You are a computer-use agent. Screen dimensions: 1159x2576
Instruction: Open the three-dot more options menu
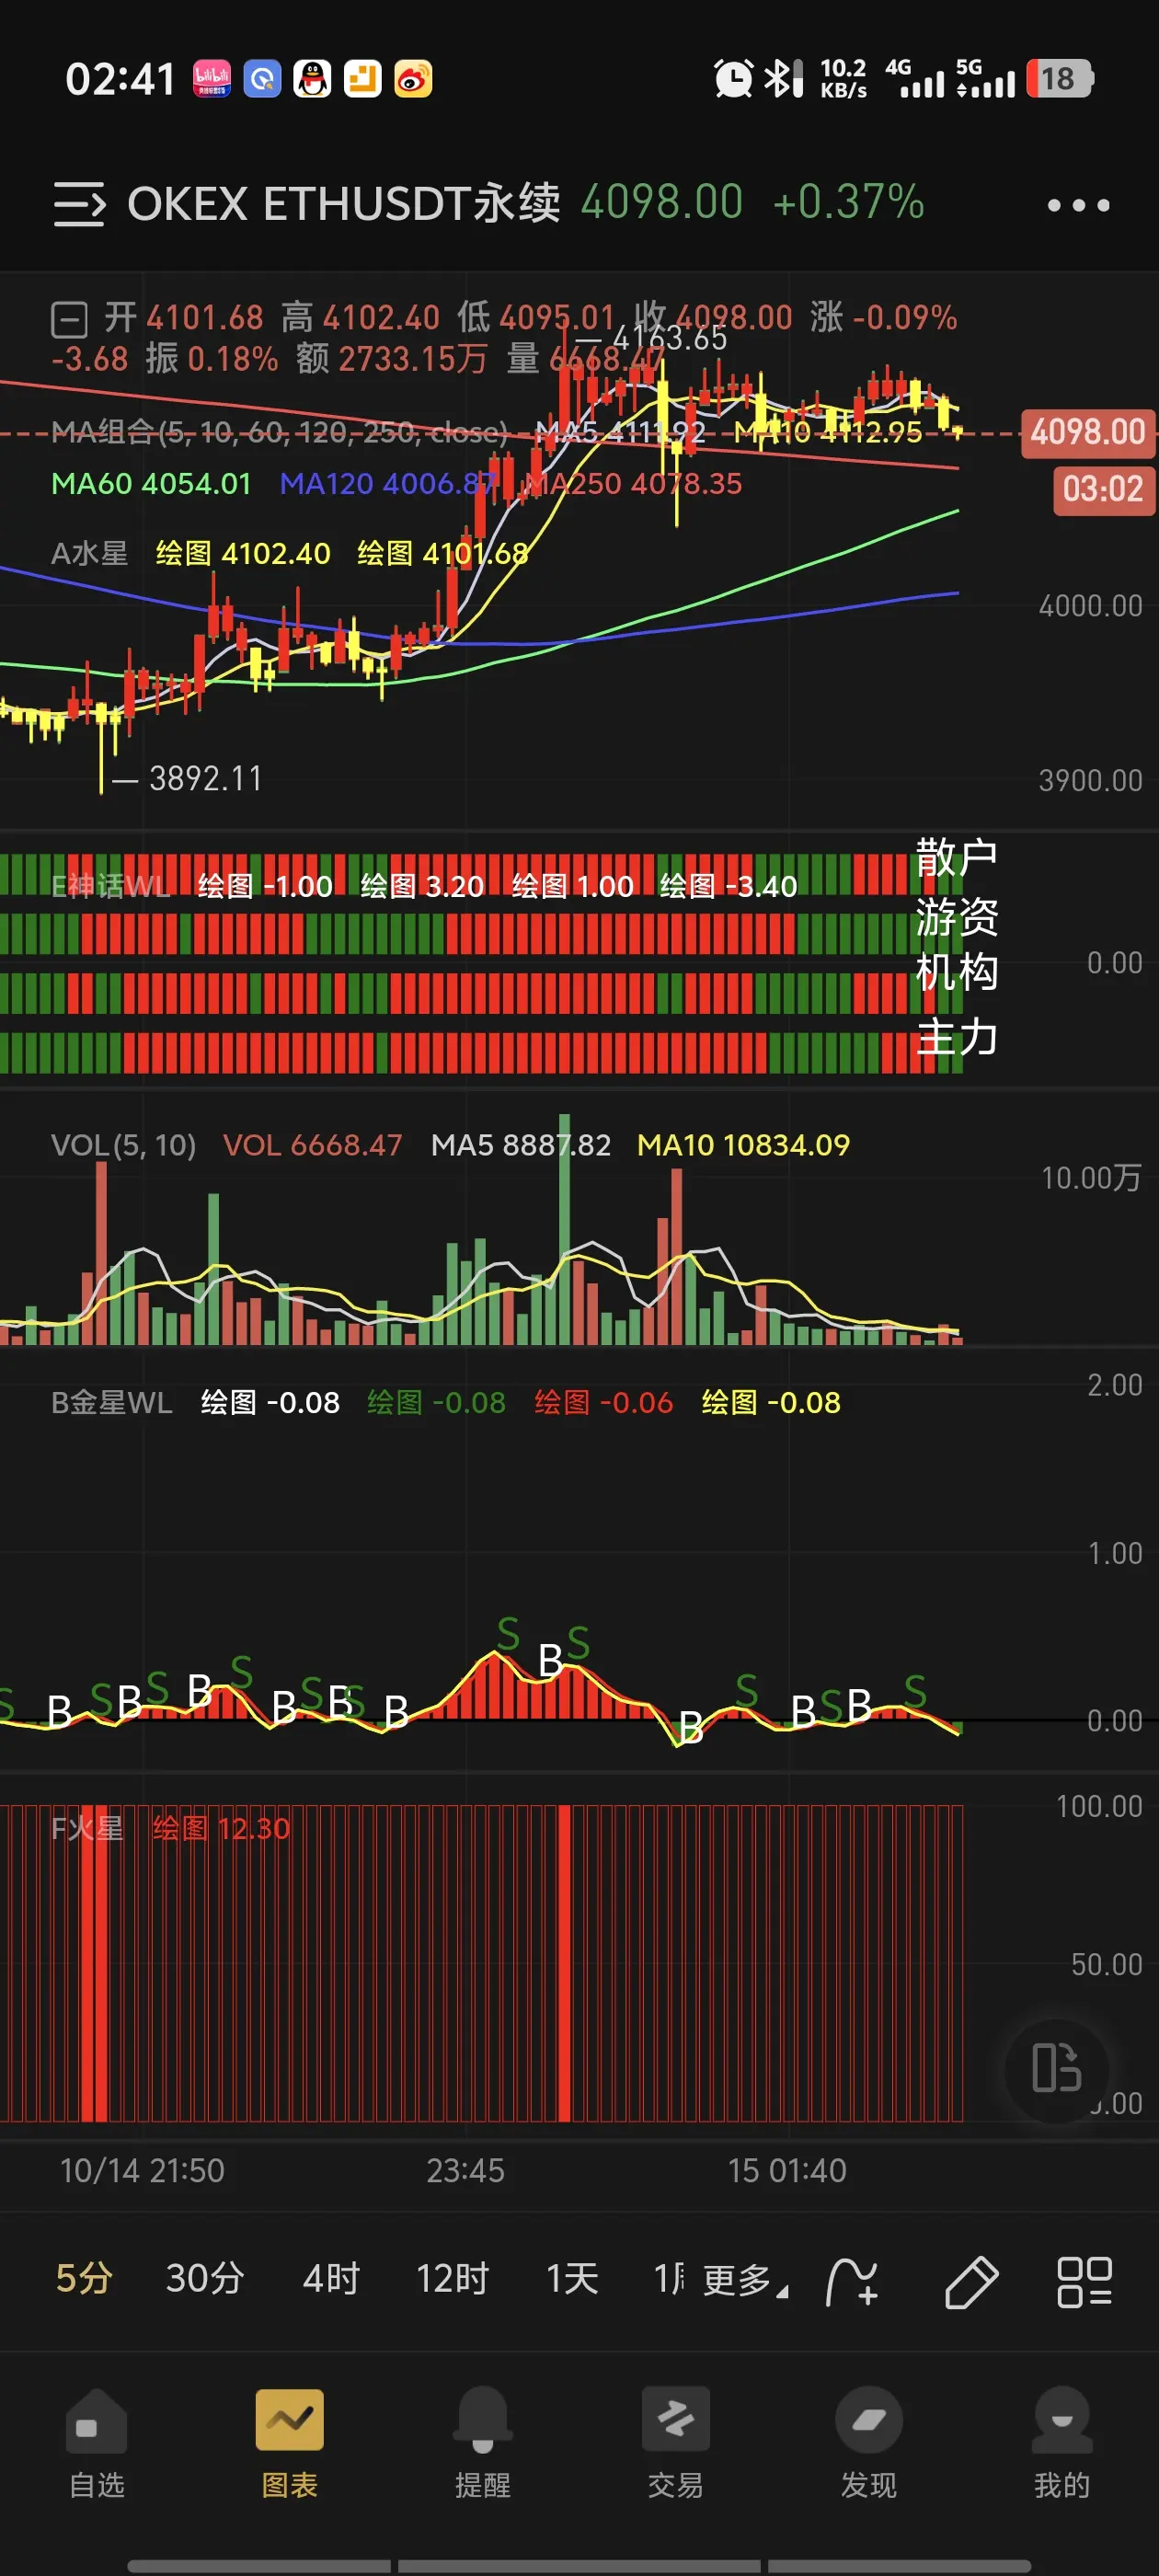click(1078, 205)
